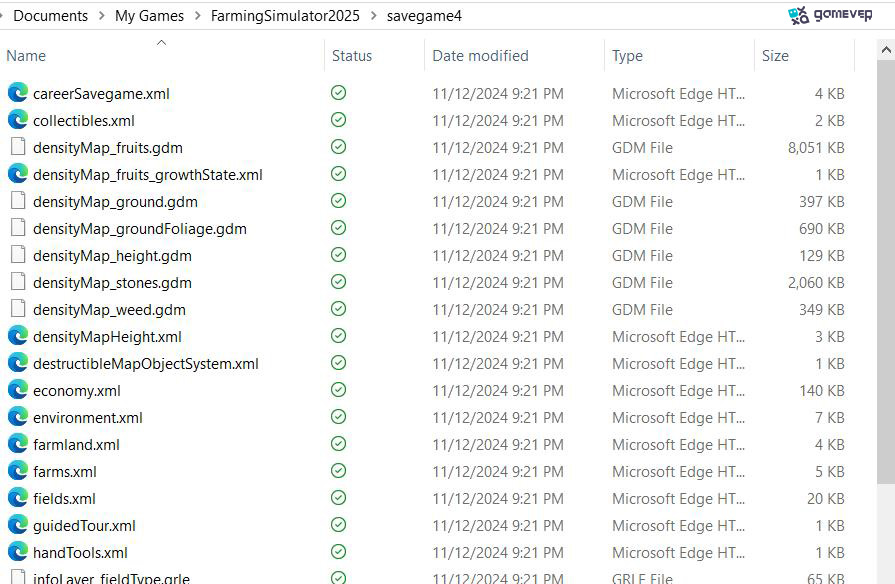
Task: Expand the chevron before savegame4 in path
Action: [373, 16]
